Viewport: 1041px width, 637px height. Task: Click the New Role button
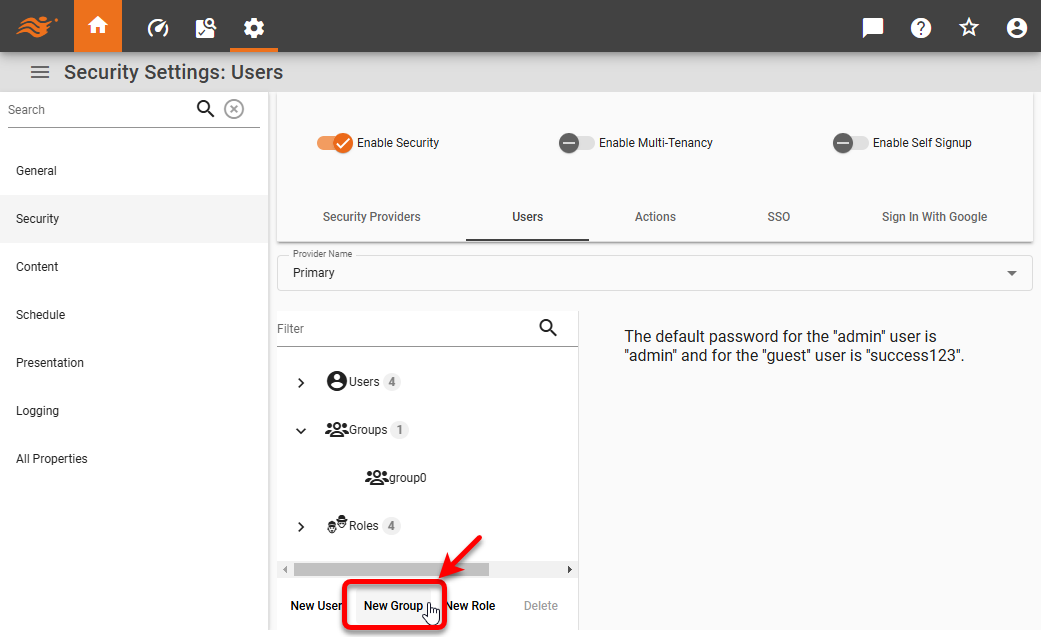click(469, 605)
